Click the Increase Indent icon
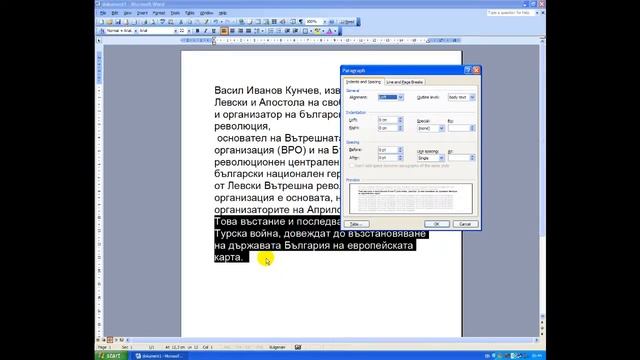 [295, 31]
